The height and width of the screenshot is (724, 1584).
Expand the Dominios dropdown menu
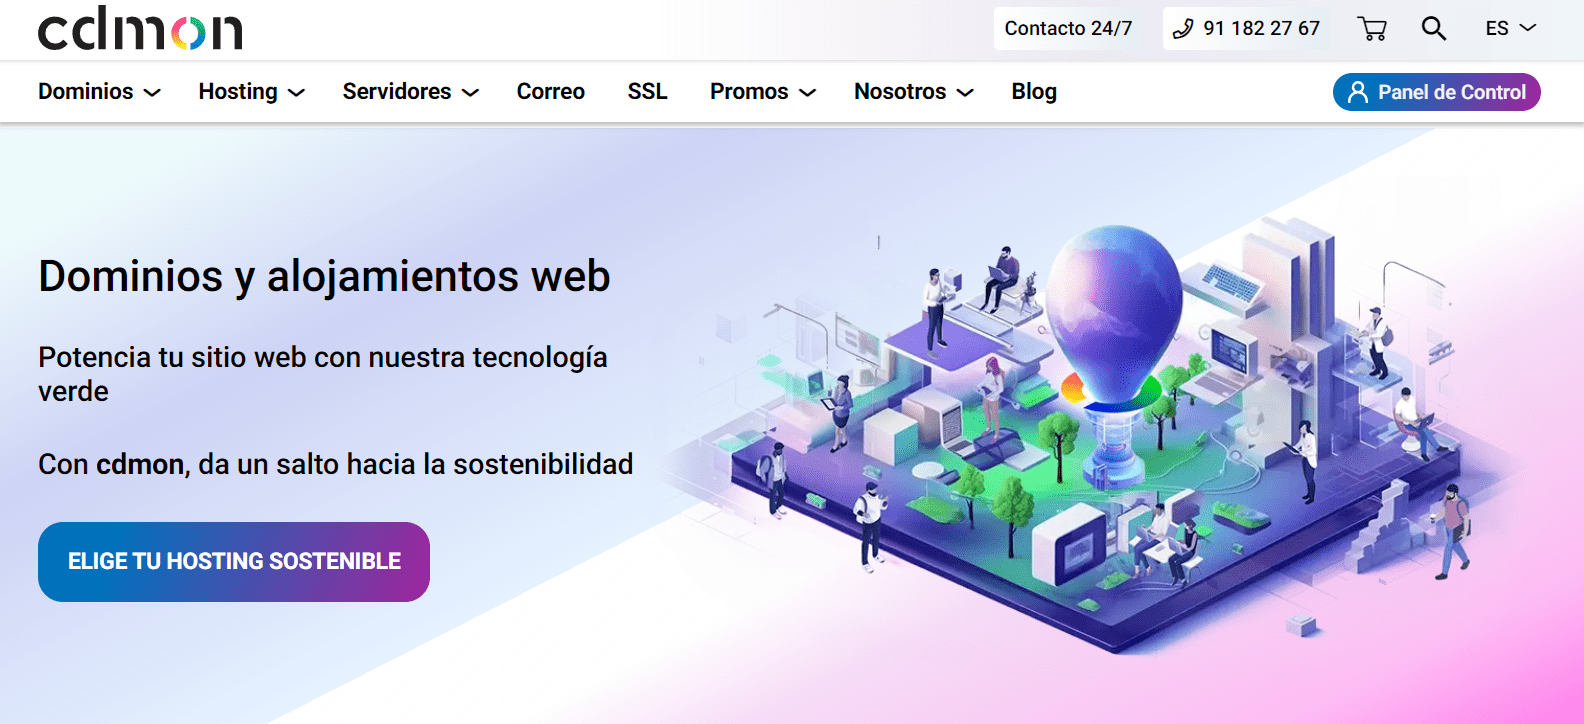point(99,92)
